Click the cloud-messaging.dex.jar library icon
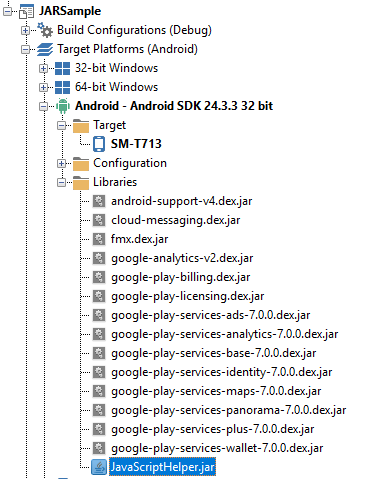Viewport: 367px width, 479px height. pos(99,220)
